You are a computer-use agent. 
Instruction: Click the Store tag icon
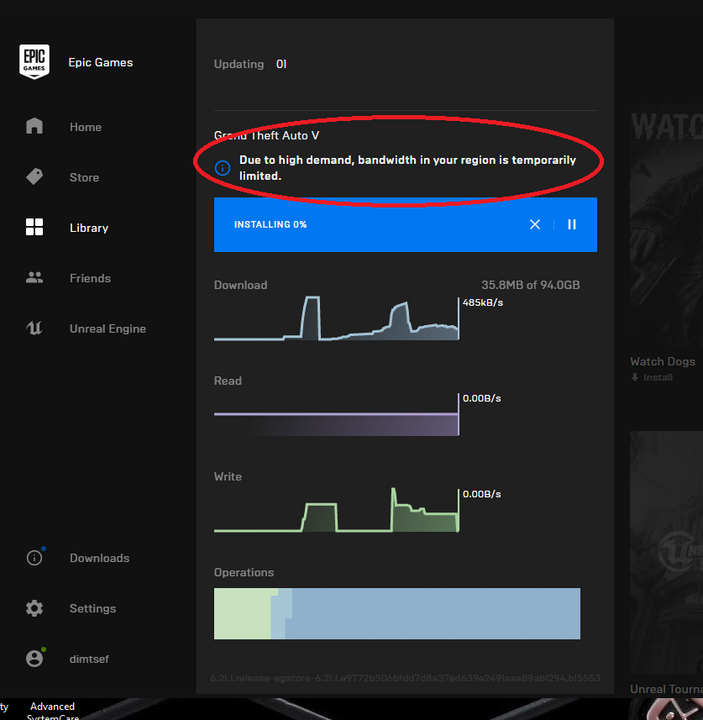(x=34, y=176)
